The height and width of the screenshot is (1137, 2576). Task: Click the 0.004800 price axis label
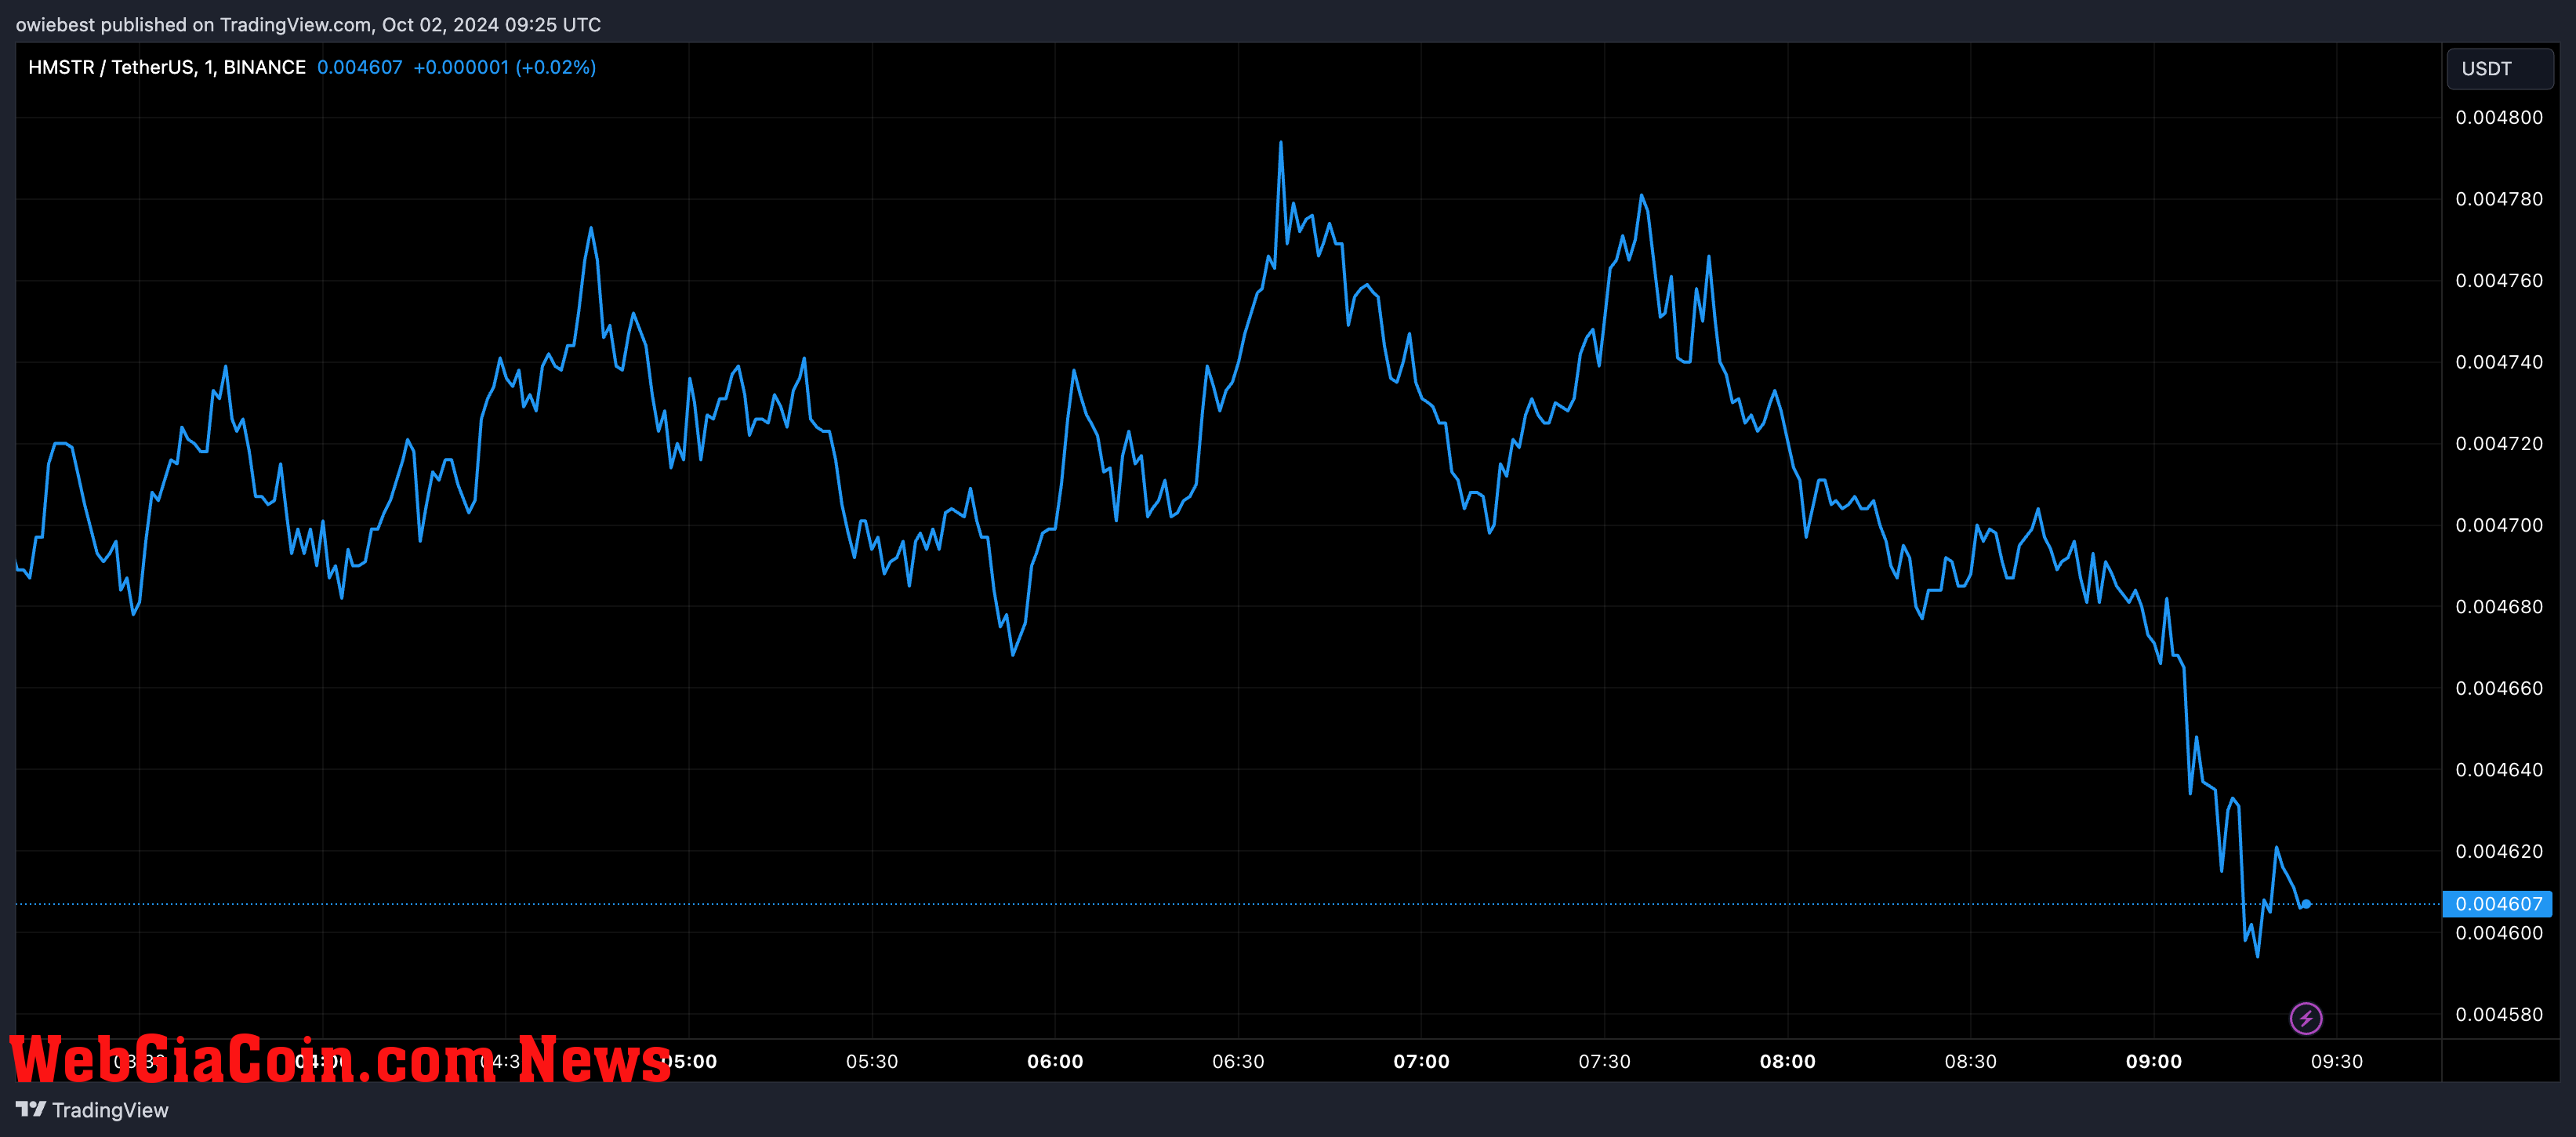coord(2499,118)
